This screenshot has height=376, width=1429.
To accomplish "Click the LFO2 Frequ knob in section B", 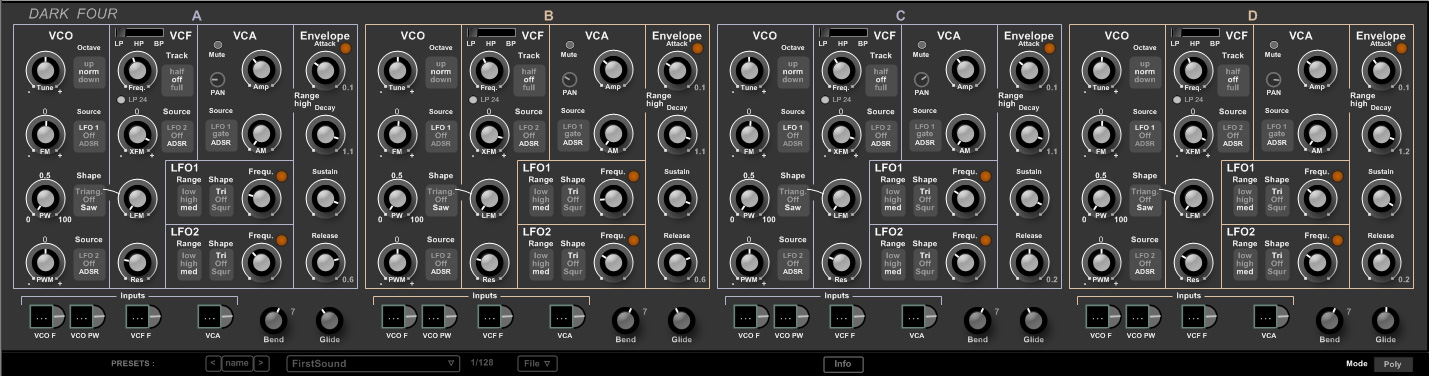I will [614, 262].
